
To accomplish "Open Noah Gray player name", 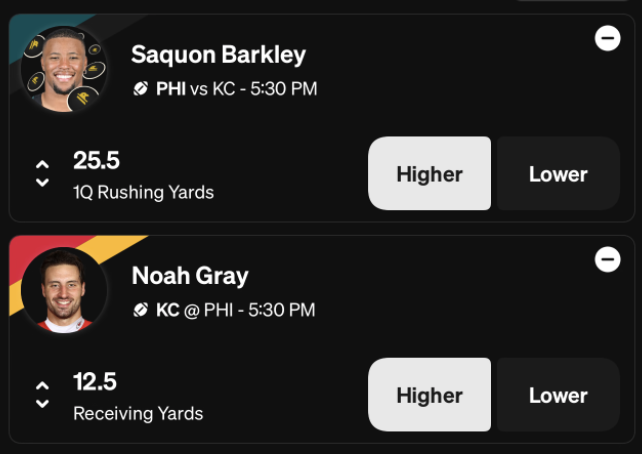I will click(x=190, y=276).
